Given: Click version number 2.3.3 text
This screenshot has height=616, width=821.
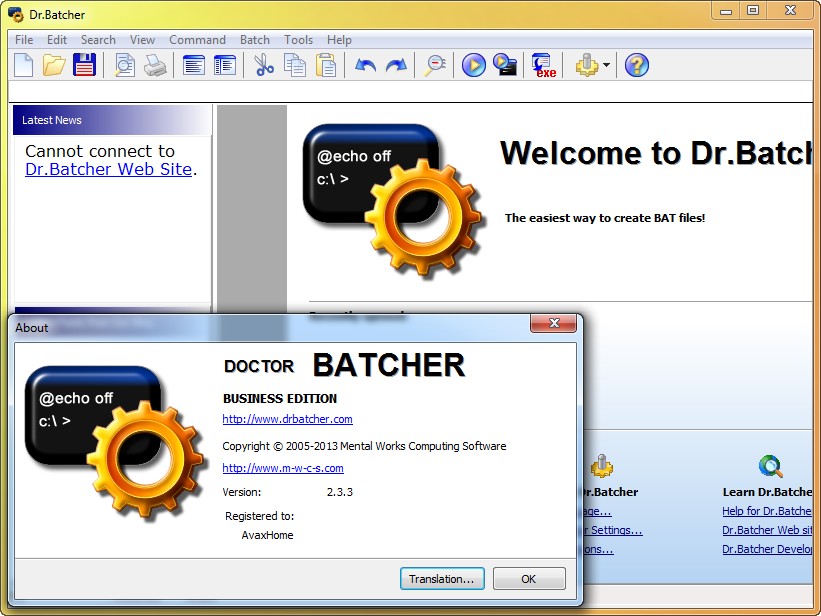Looking at the screenshot, I should pyautogui.click(x=340, y=492).
